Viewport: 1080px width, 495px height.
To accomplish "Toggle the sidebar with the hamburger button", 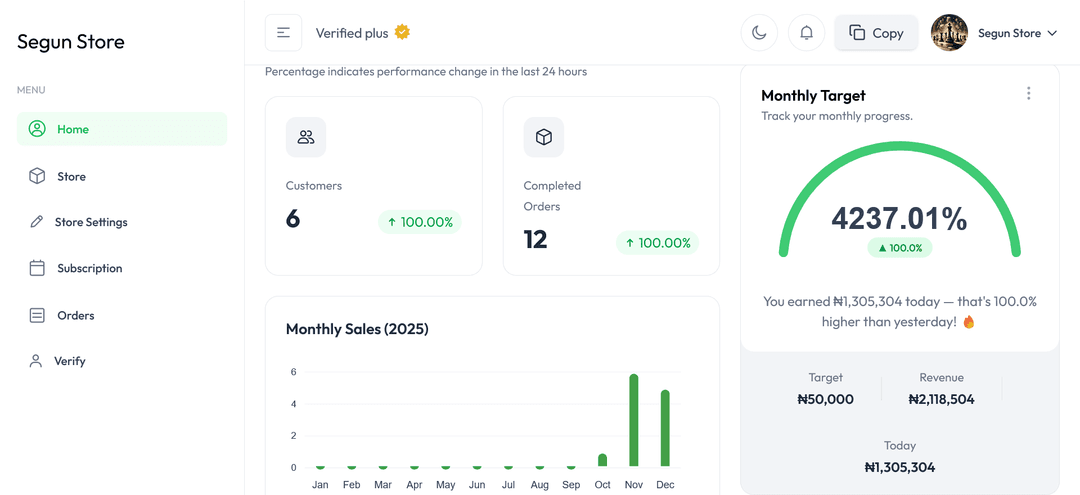I will click(283, 33).
